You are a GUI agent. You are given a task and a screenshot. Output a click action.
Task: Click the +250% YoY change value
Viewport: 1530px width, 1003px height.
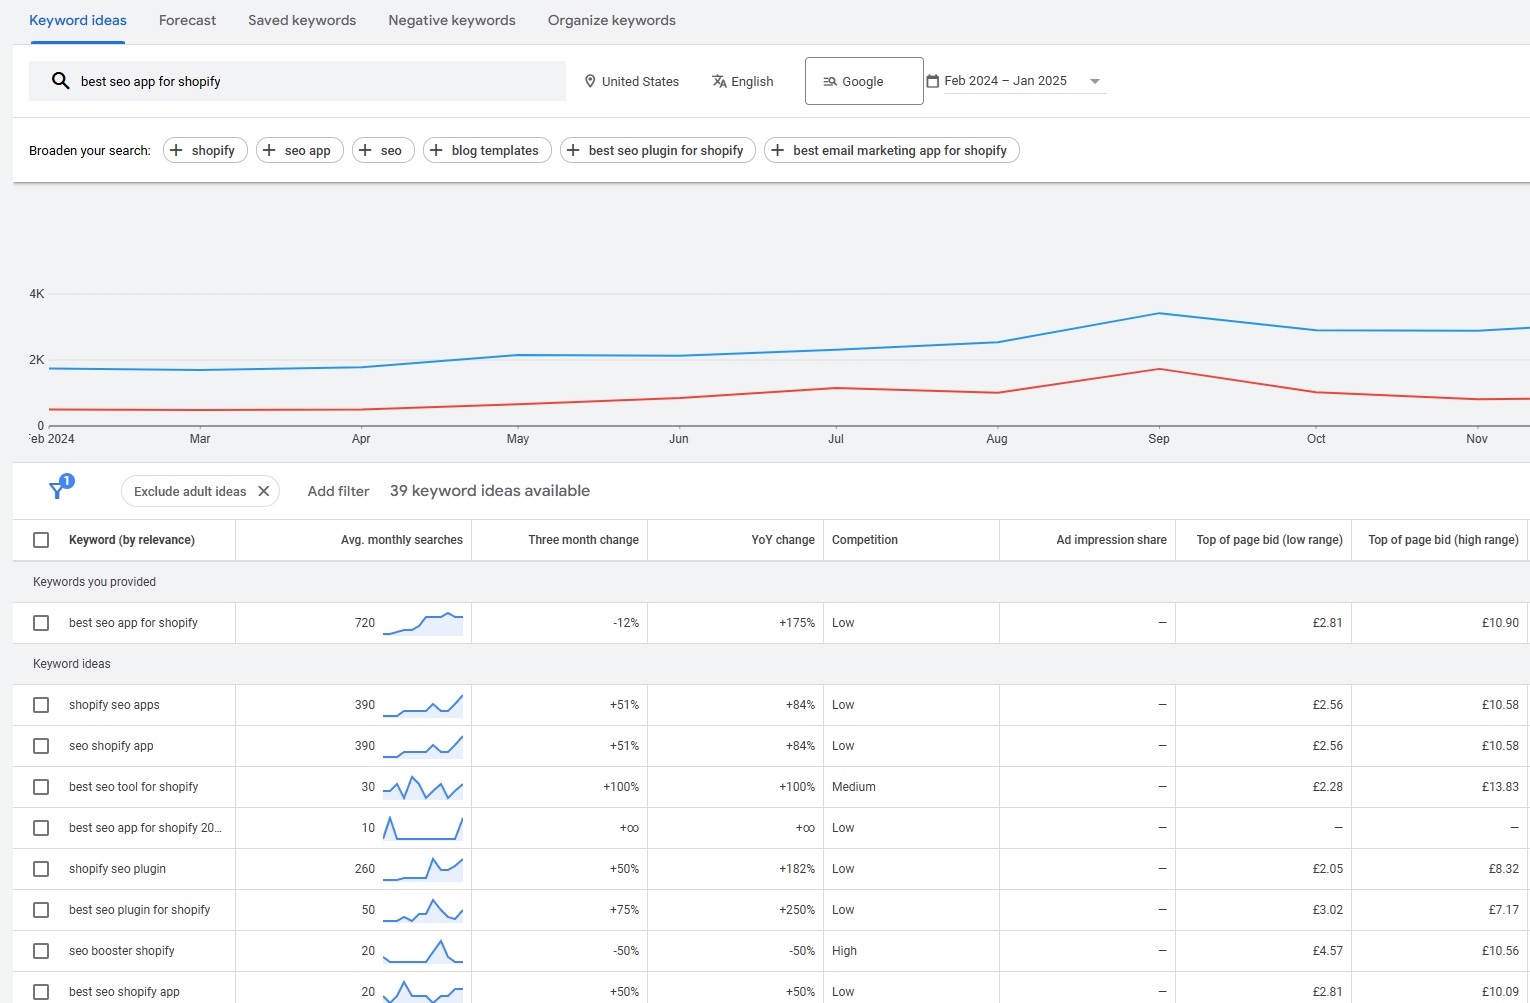pyautogui.click(x=796, y=910)
